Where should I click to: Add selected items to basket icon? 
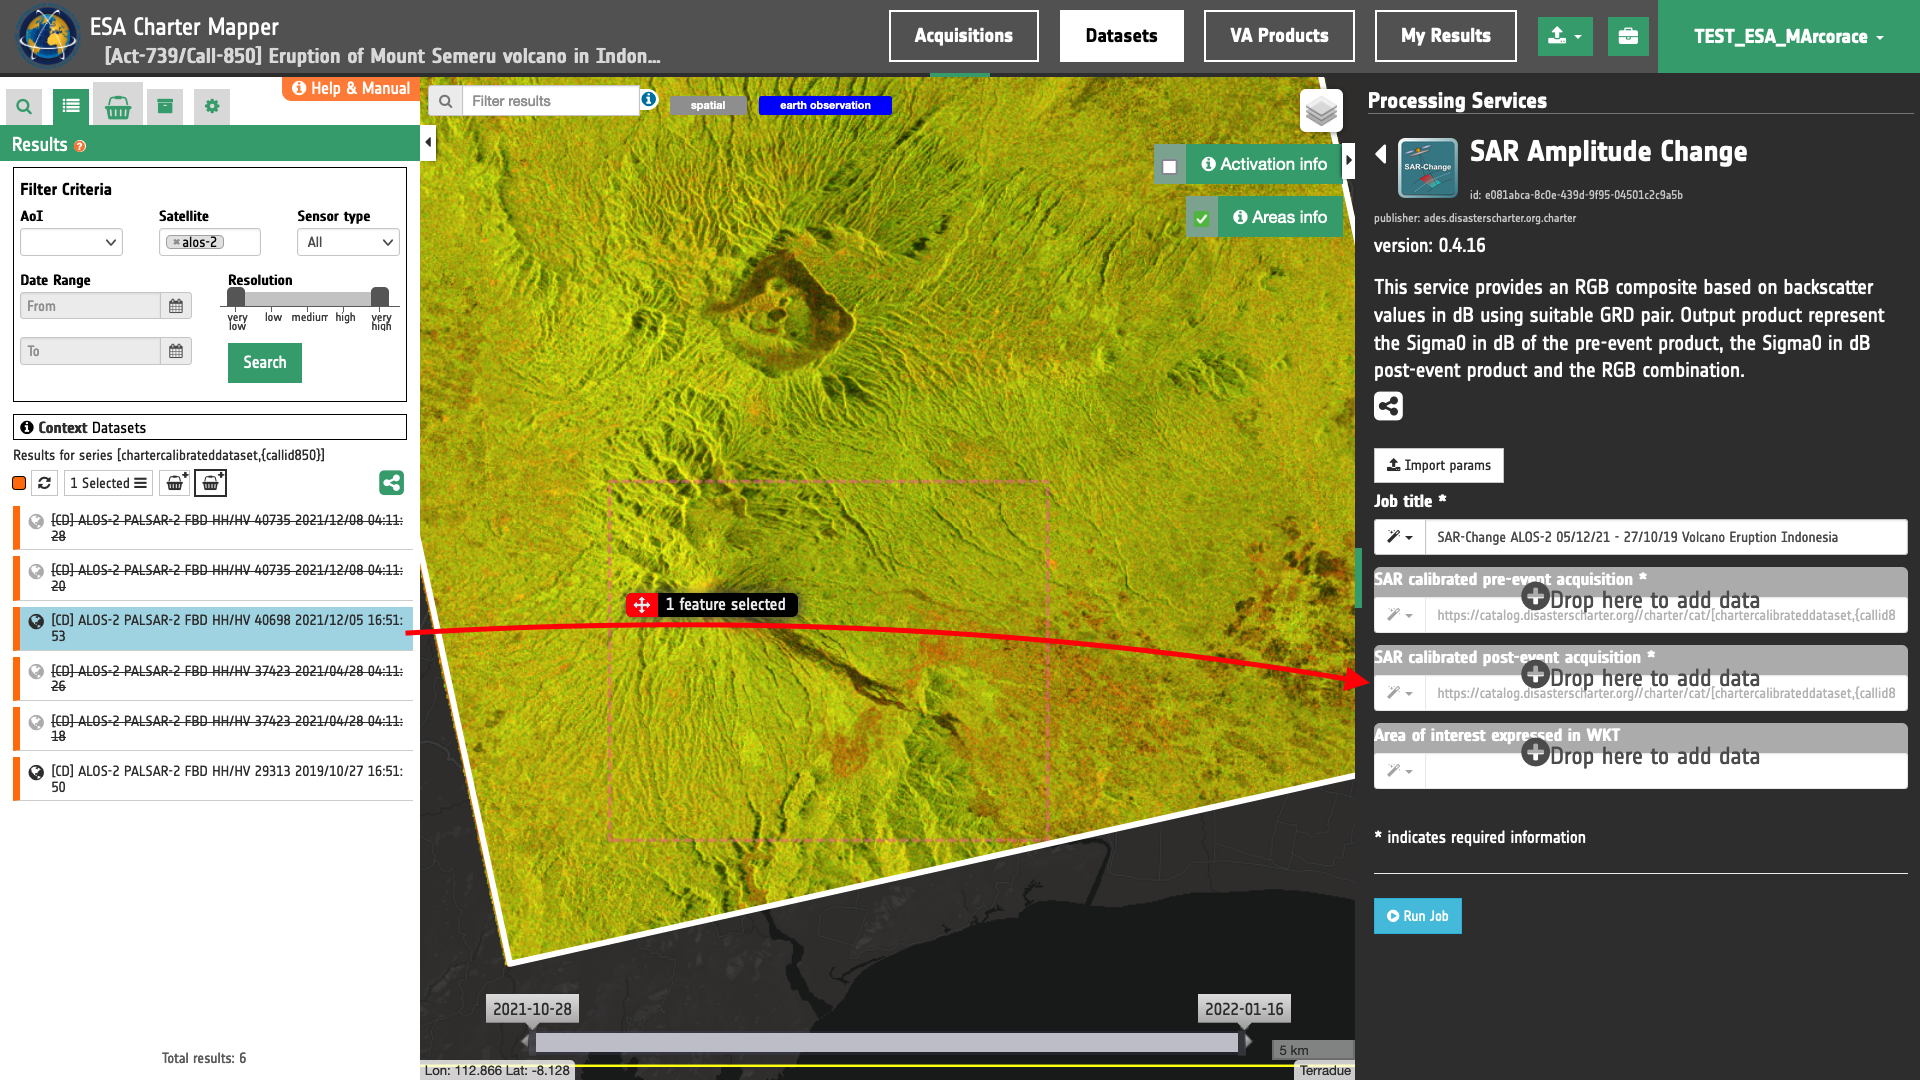tap(175, 483)
